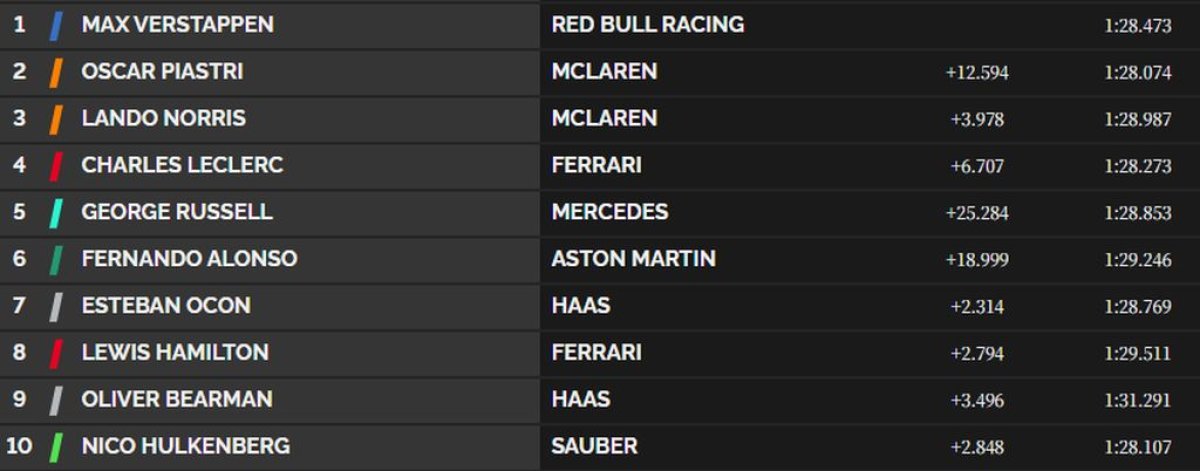Click Oliver Bearman's gray team stripe
Image resolution: width=1200 pixels, height=471 pixels.
click(57, 400)
